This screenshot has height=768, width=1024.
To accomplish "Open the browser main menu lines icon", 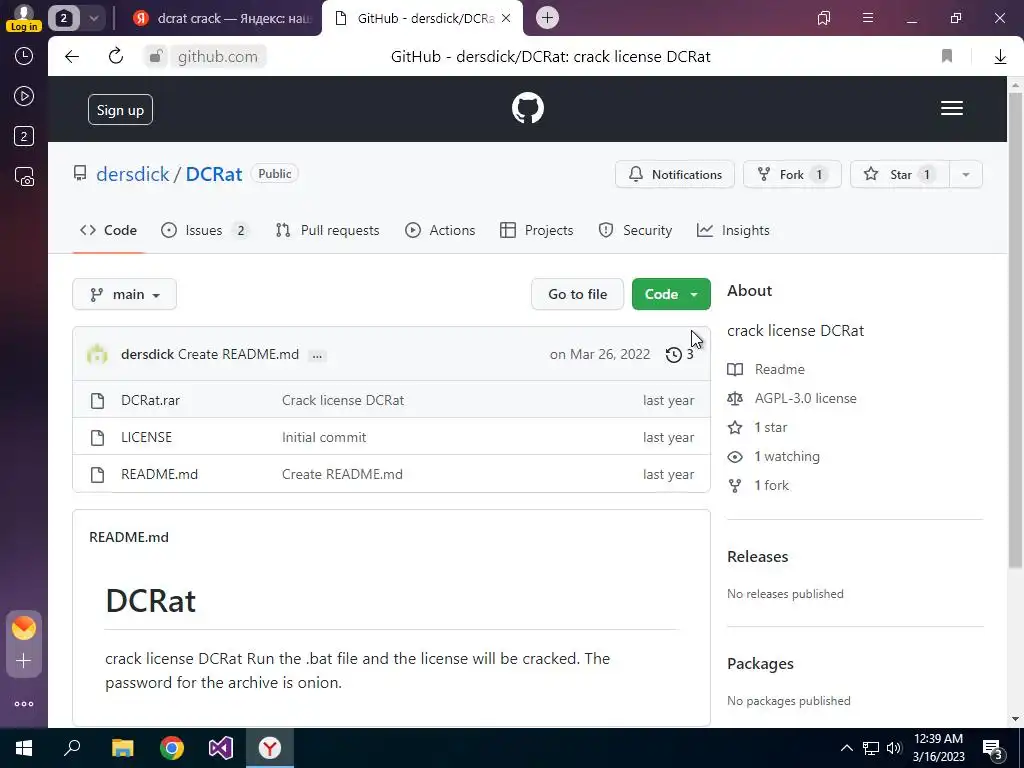I will (x=868, y=18).
